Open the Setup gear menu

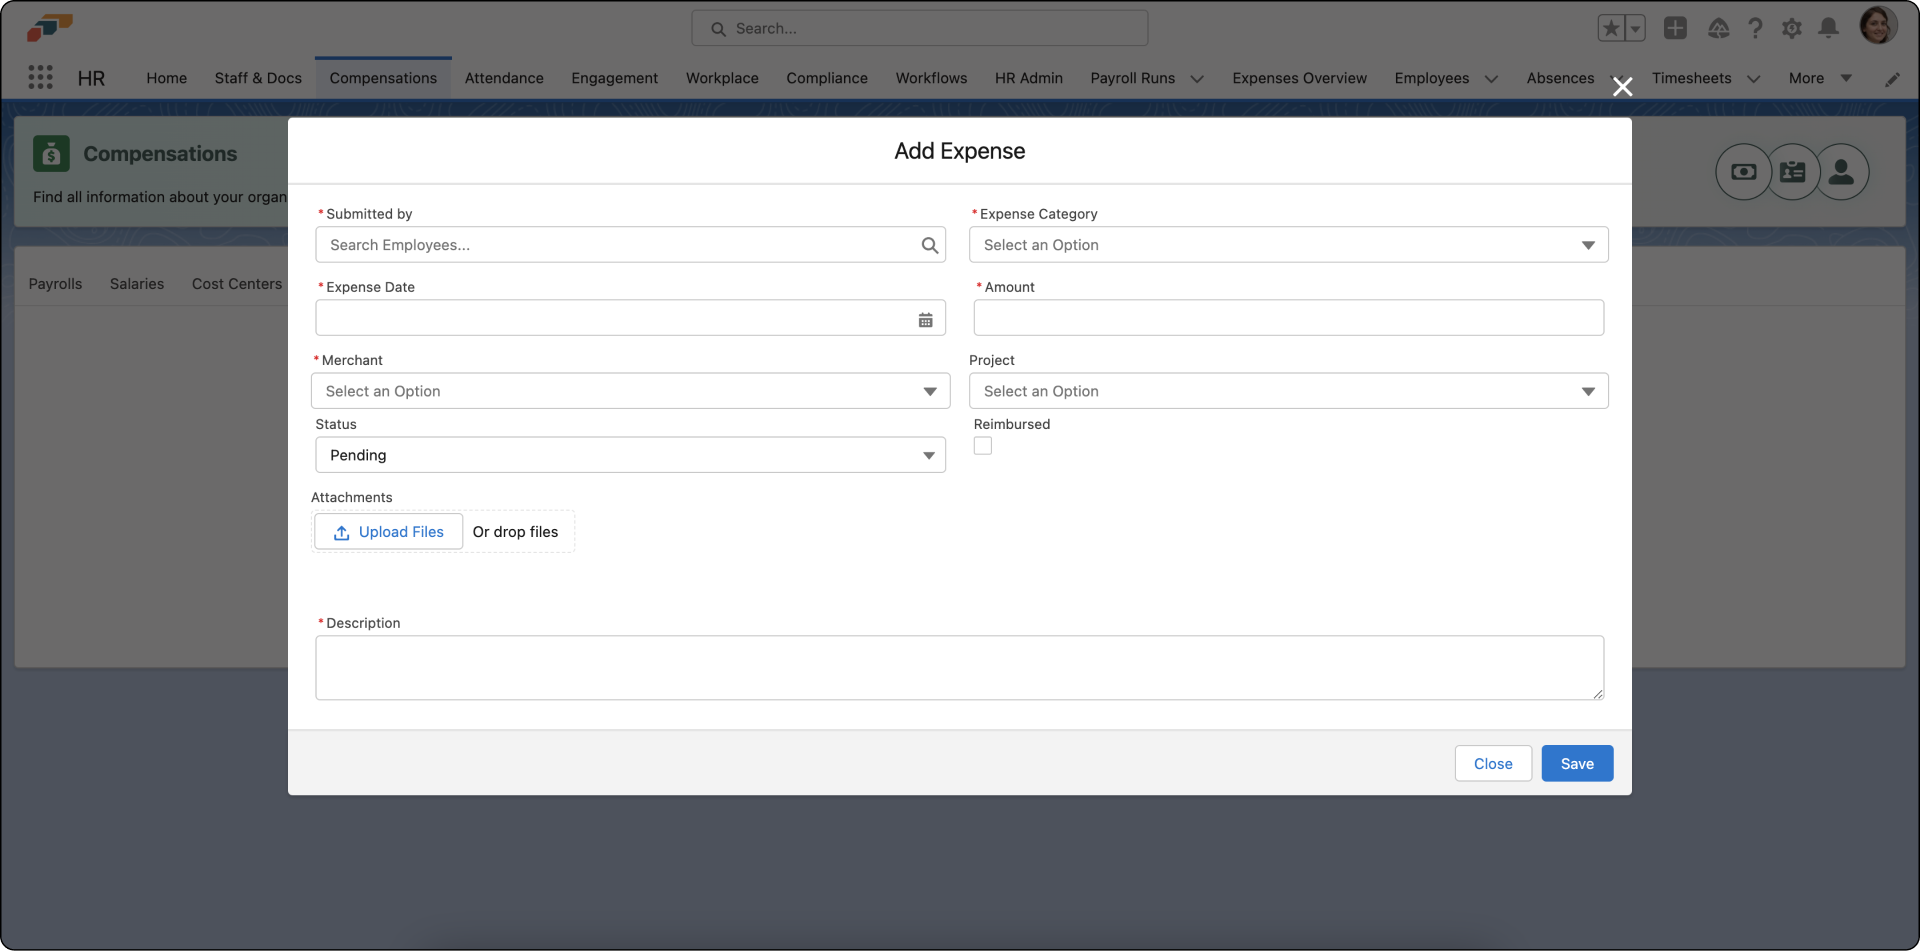click(x=1792, y=29)
